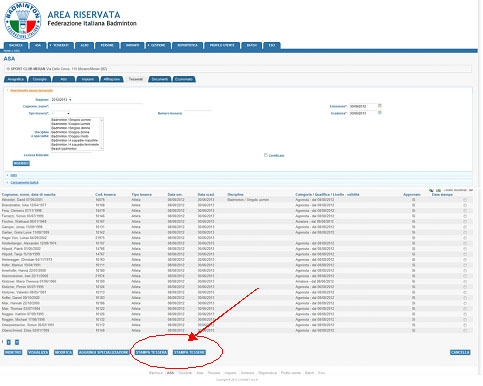Switch to the Economato sub-tab
The image size is (483, 386).
click(x=184, y=79)
